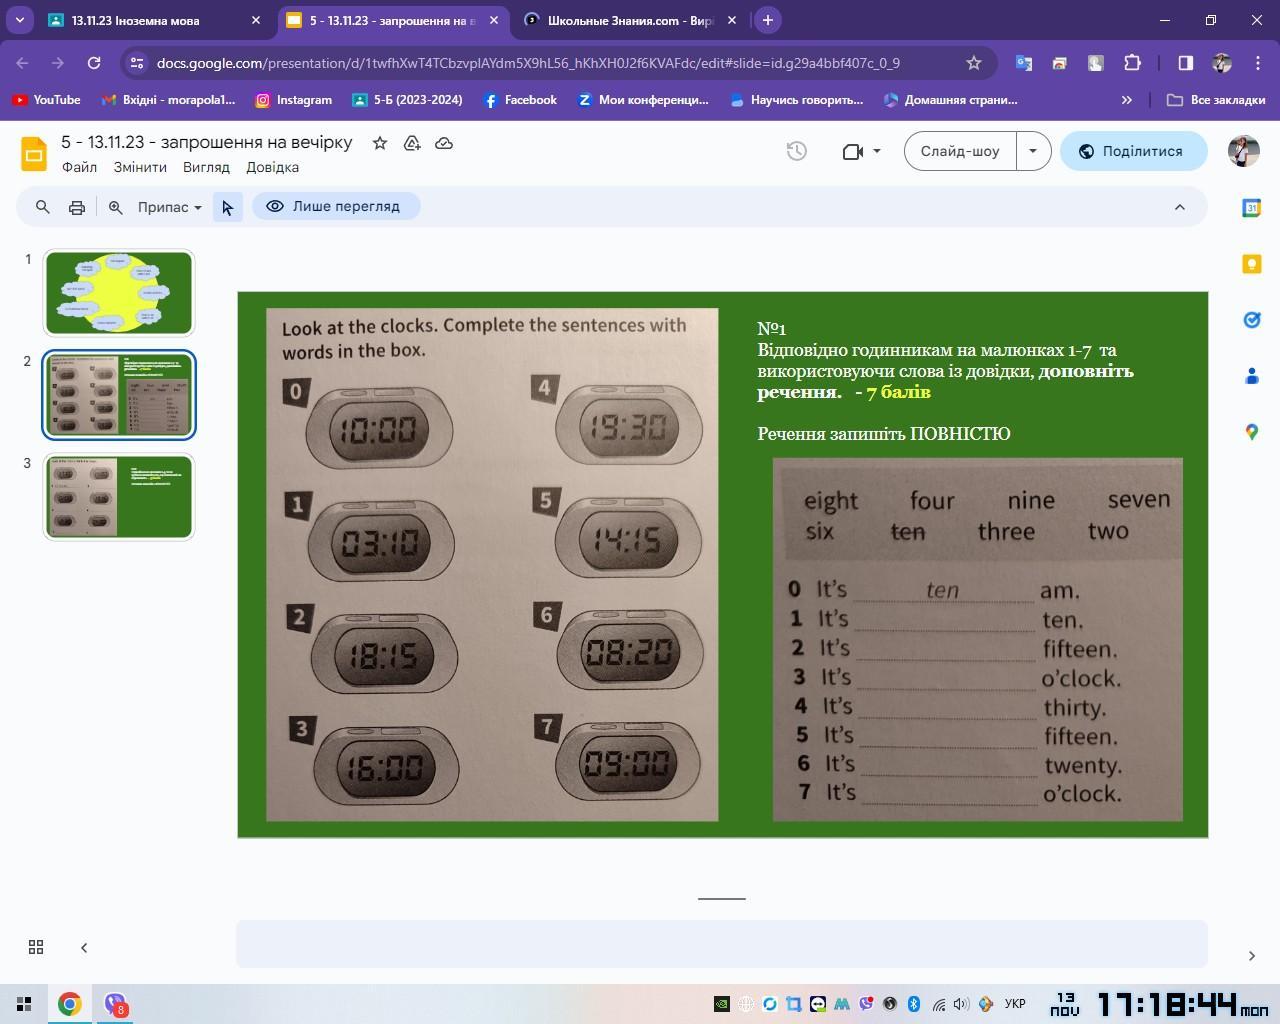Open Все закладки folder
1280x1024 pixels.
(x=1216, y=100)
